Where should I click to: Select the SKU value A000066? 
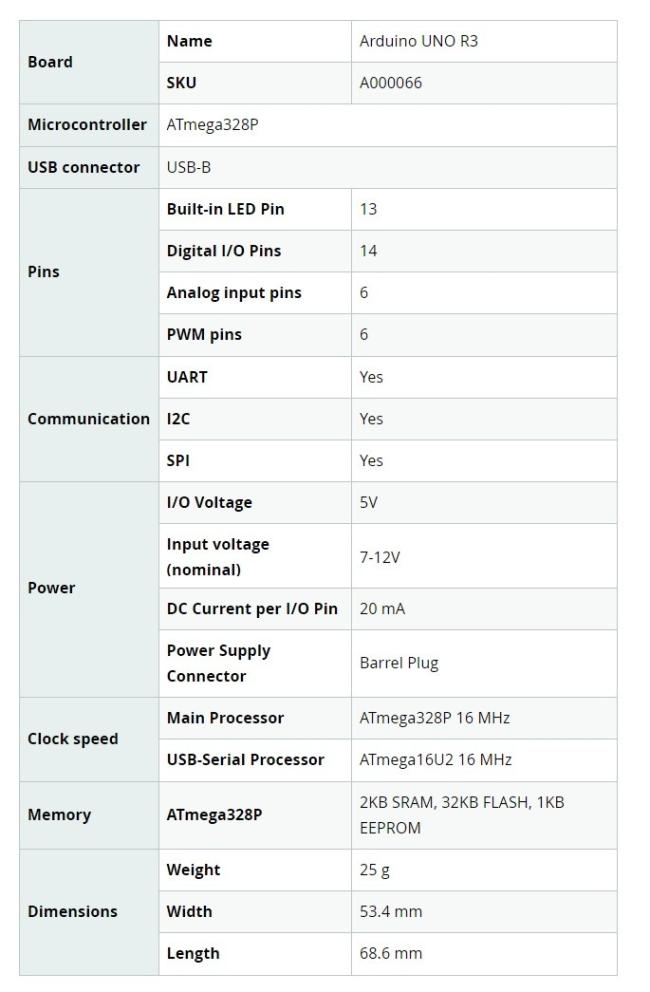[391, 83]
